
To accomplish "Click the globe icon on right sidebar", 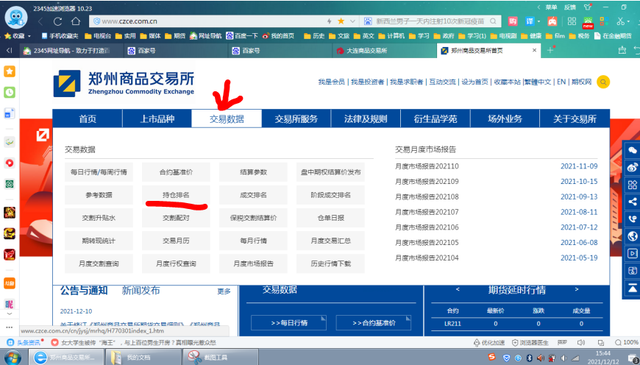I will click(x=632, y=236).
